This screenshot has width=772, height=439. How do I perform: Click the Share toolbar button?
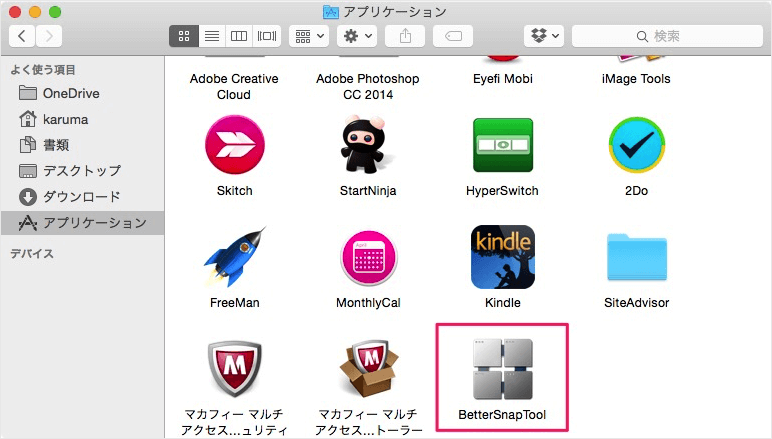405,36
